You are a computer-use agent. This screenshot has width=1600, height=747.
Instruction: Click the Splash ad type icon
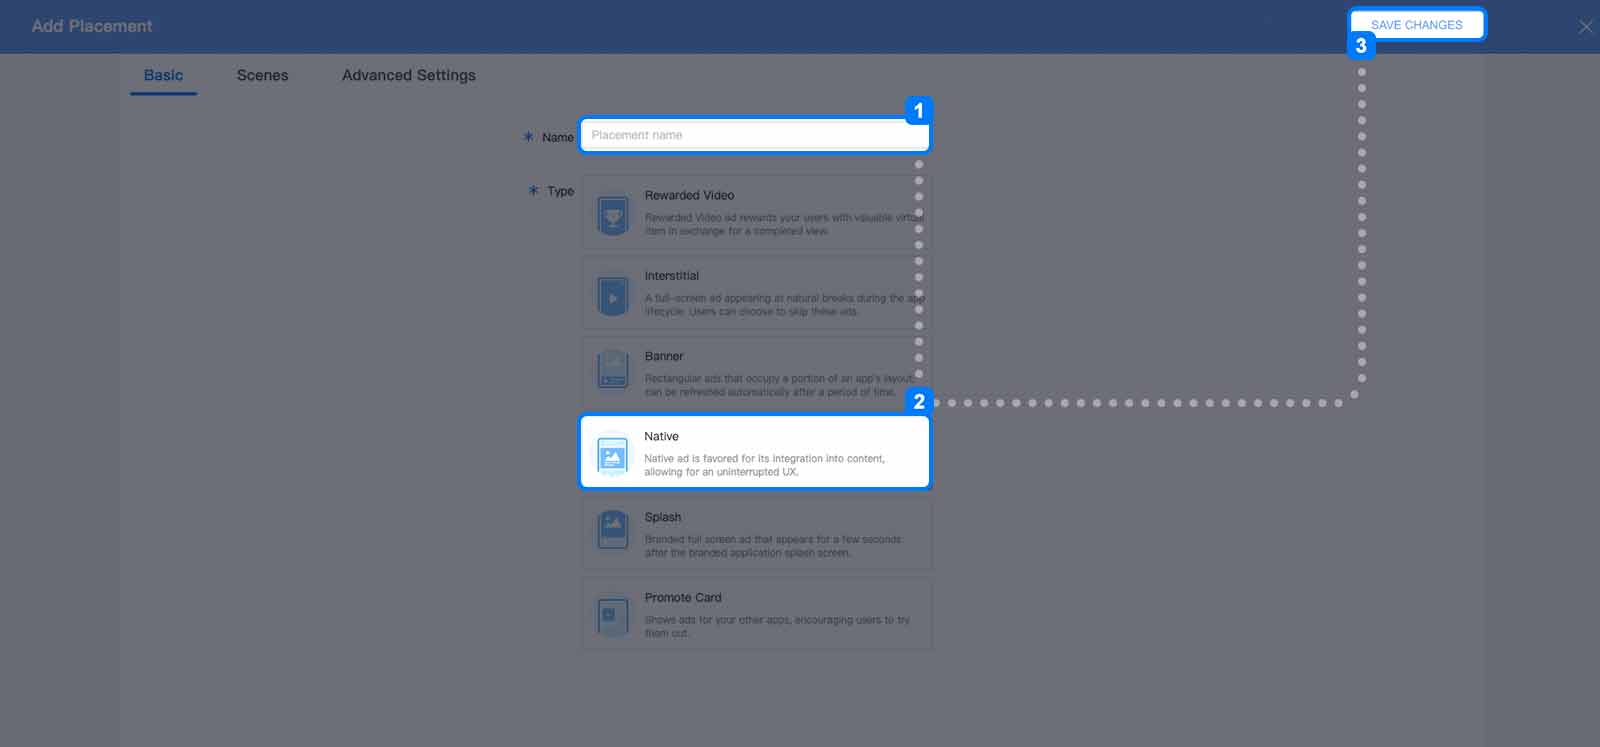pos(613,529)
